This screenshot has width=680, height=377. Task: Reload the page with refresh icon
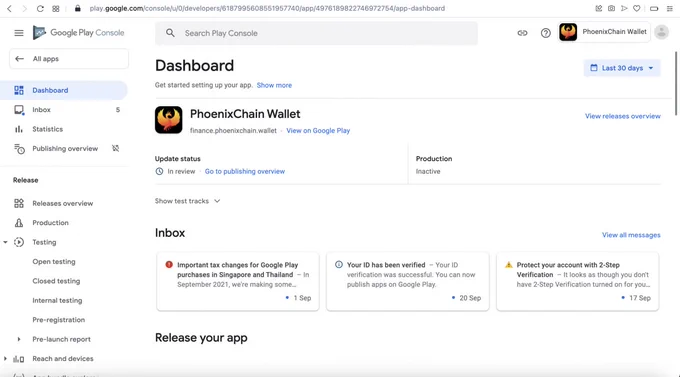[x=40, y=8]
